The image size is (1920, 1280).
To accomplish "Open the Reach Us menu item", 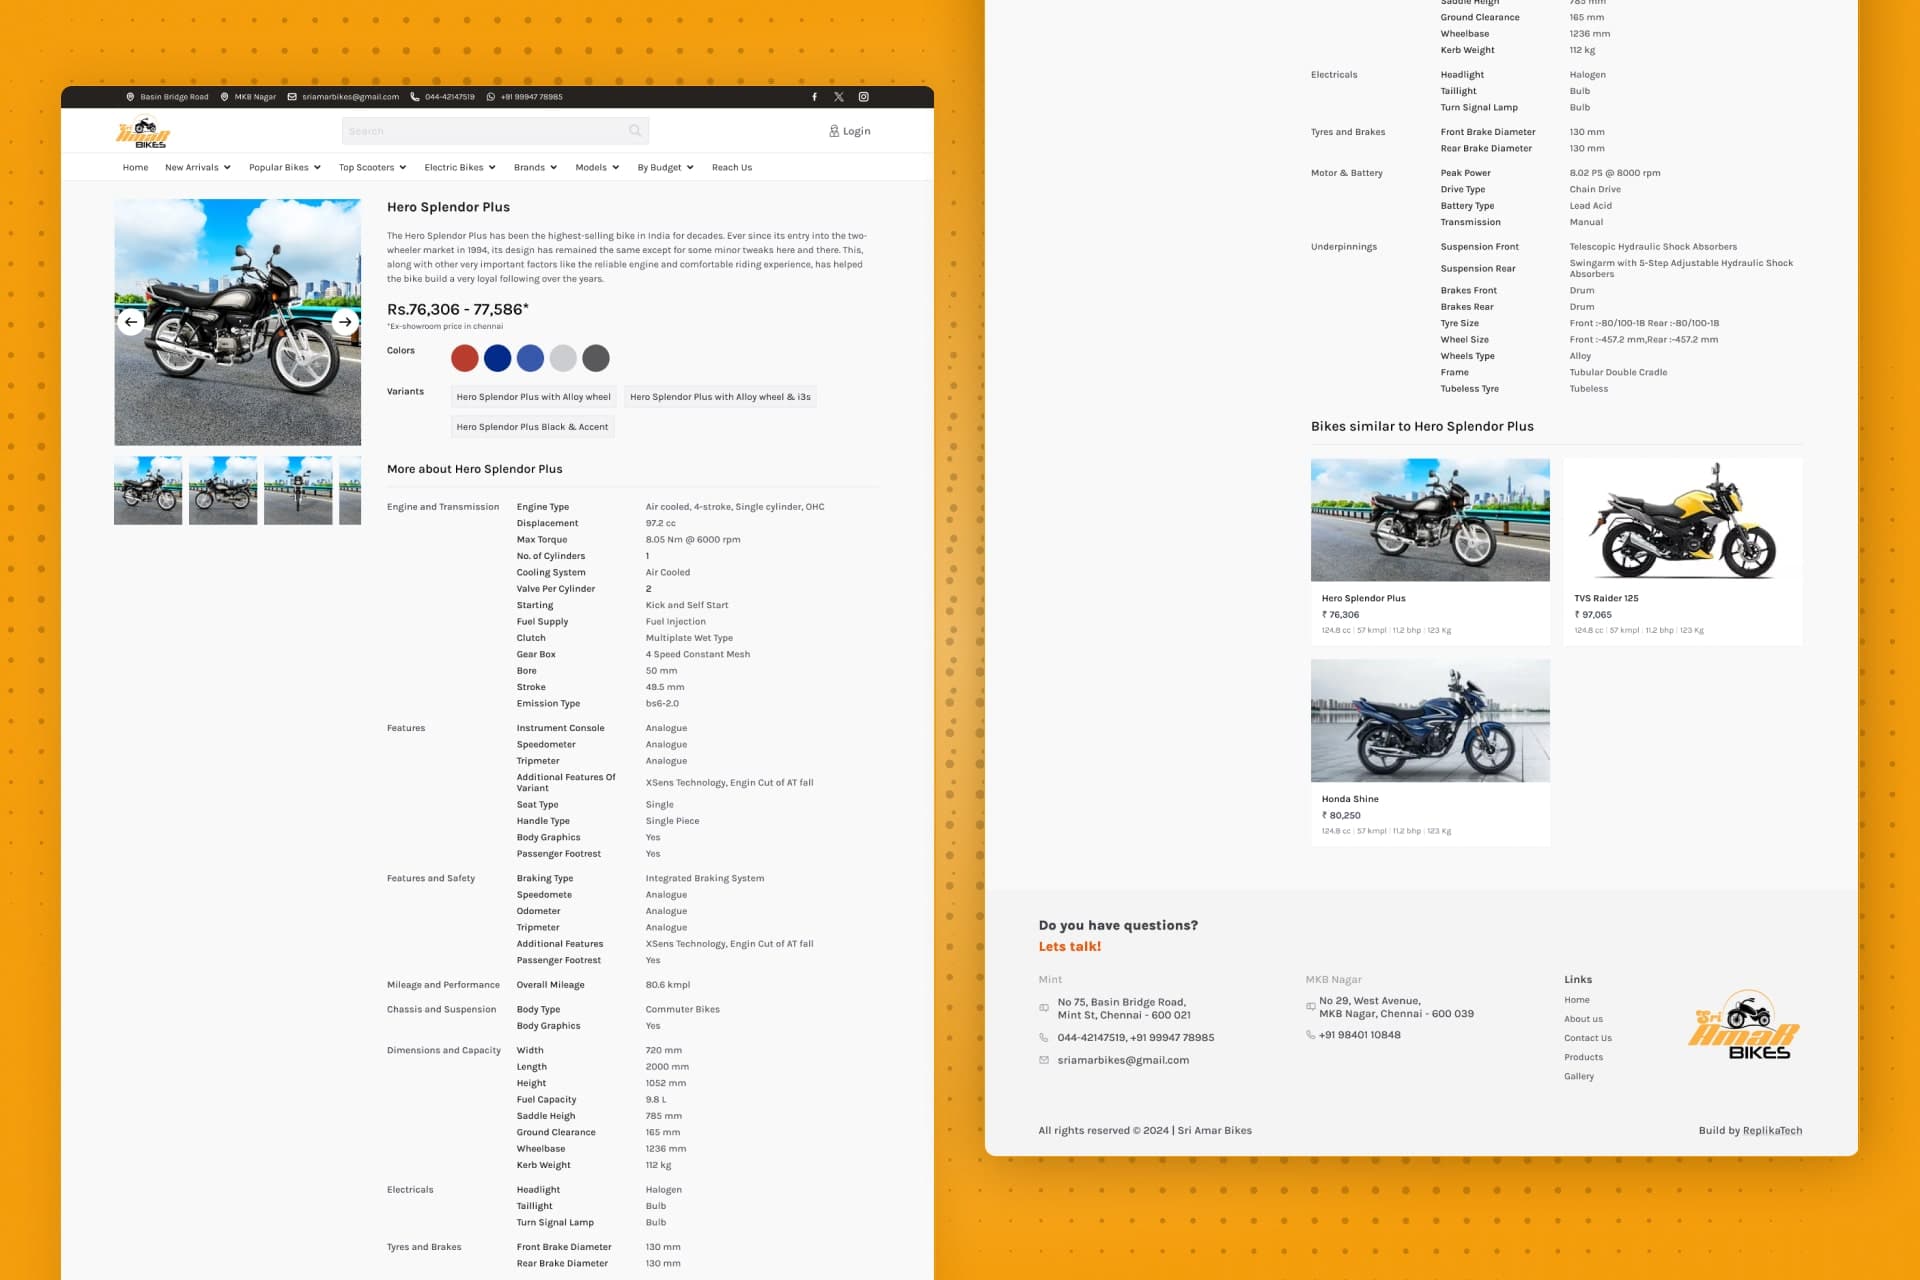I will tap(732, 167).
